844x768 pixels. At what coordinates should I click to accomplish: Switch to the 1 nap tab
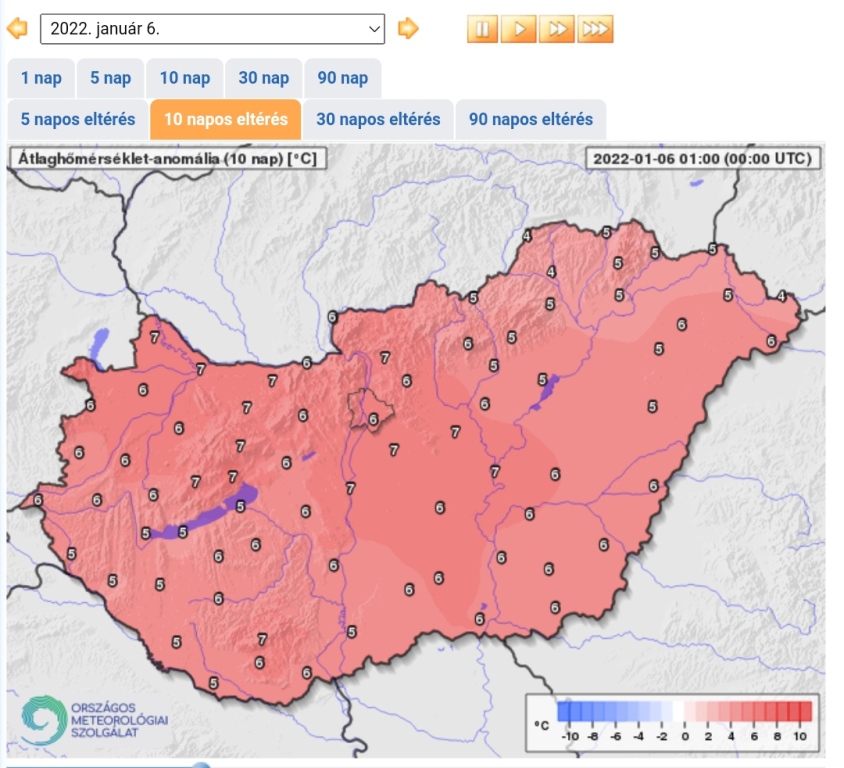click(x=41, y=78)
